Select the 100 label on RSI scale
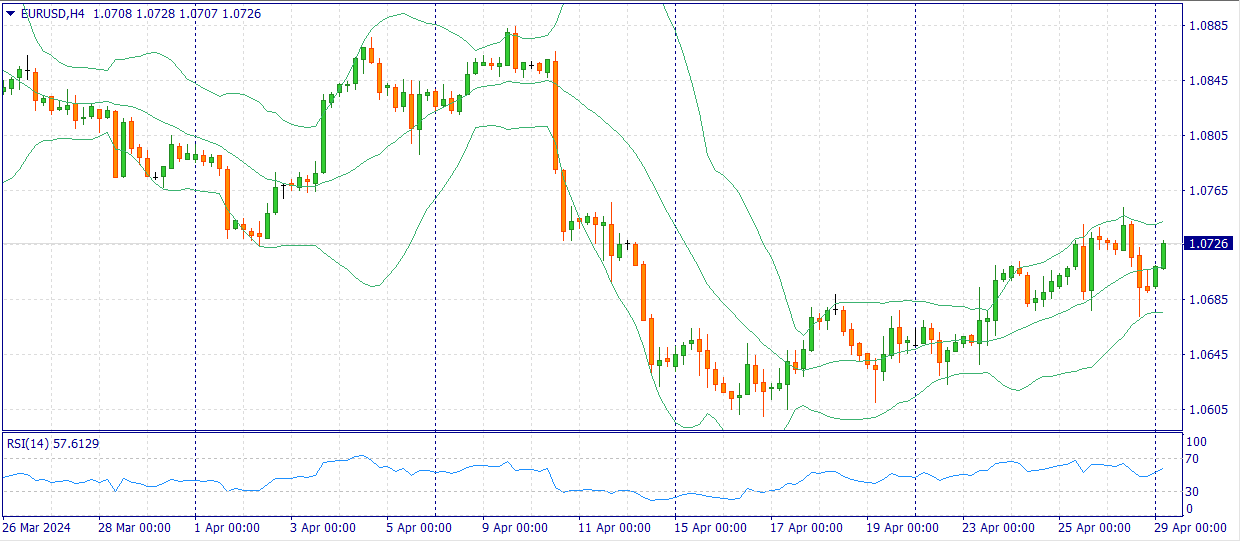The image size is (1241, 541). click(x=1195, y=442)
